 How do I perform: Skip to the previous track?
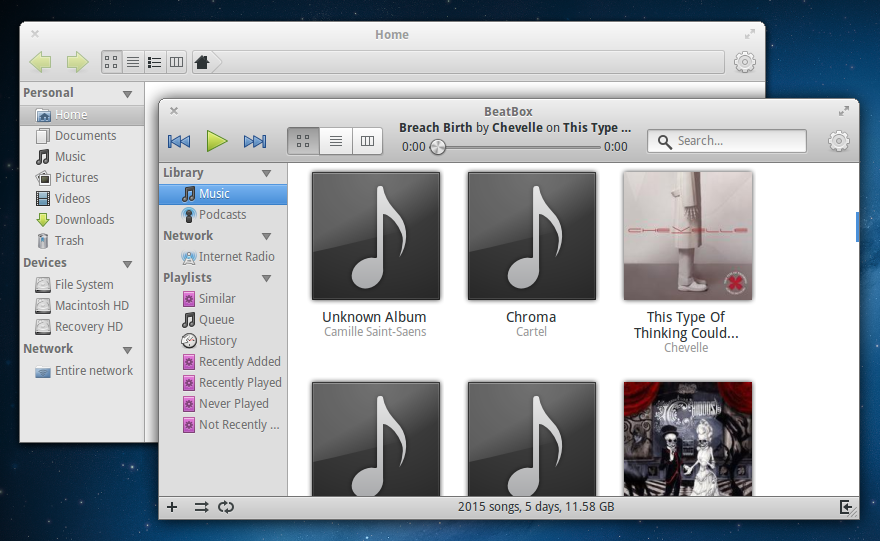[179, 142]
